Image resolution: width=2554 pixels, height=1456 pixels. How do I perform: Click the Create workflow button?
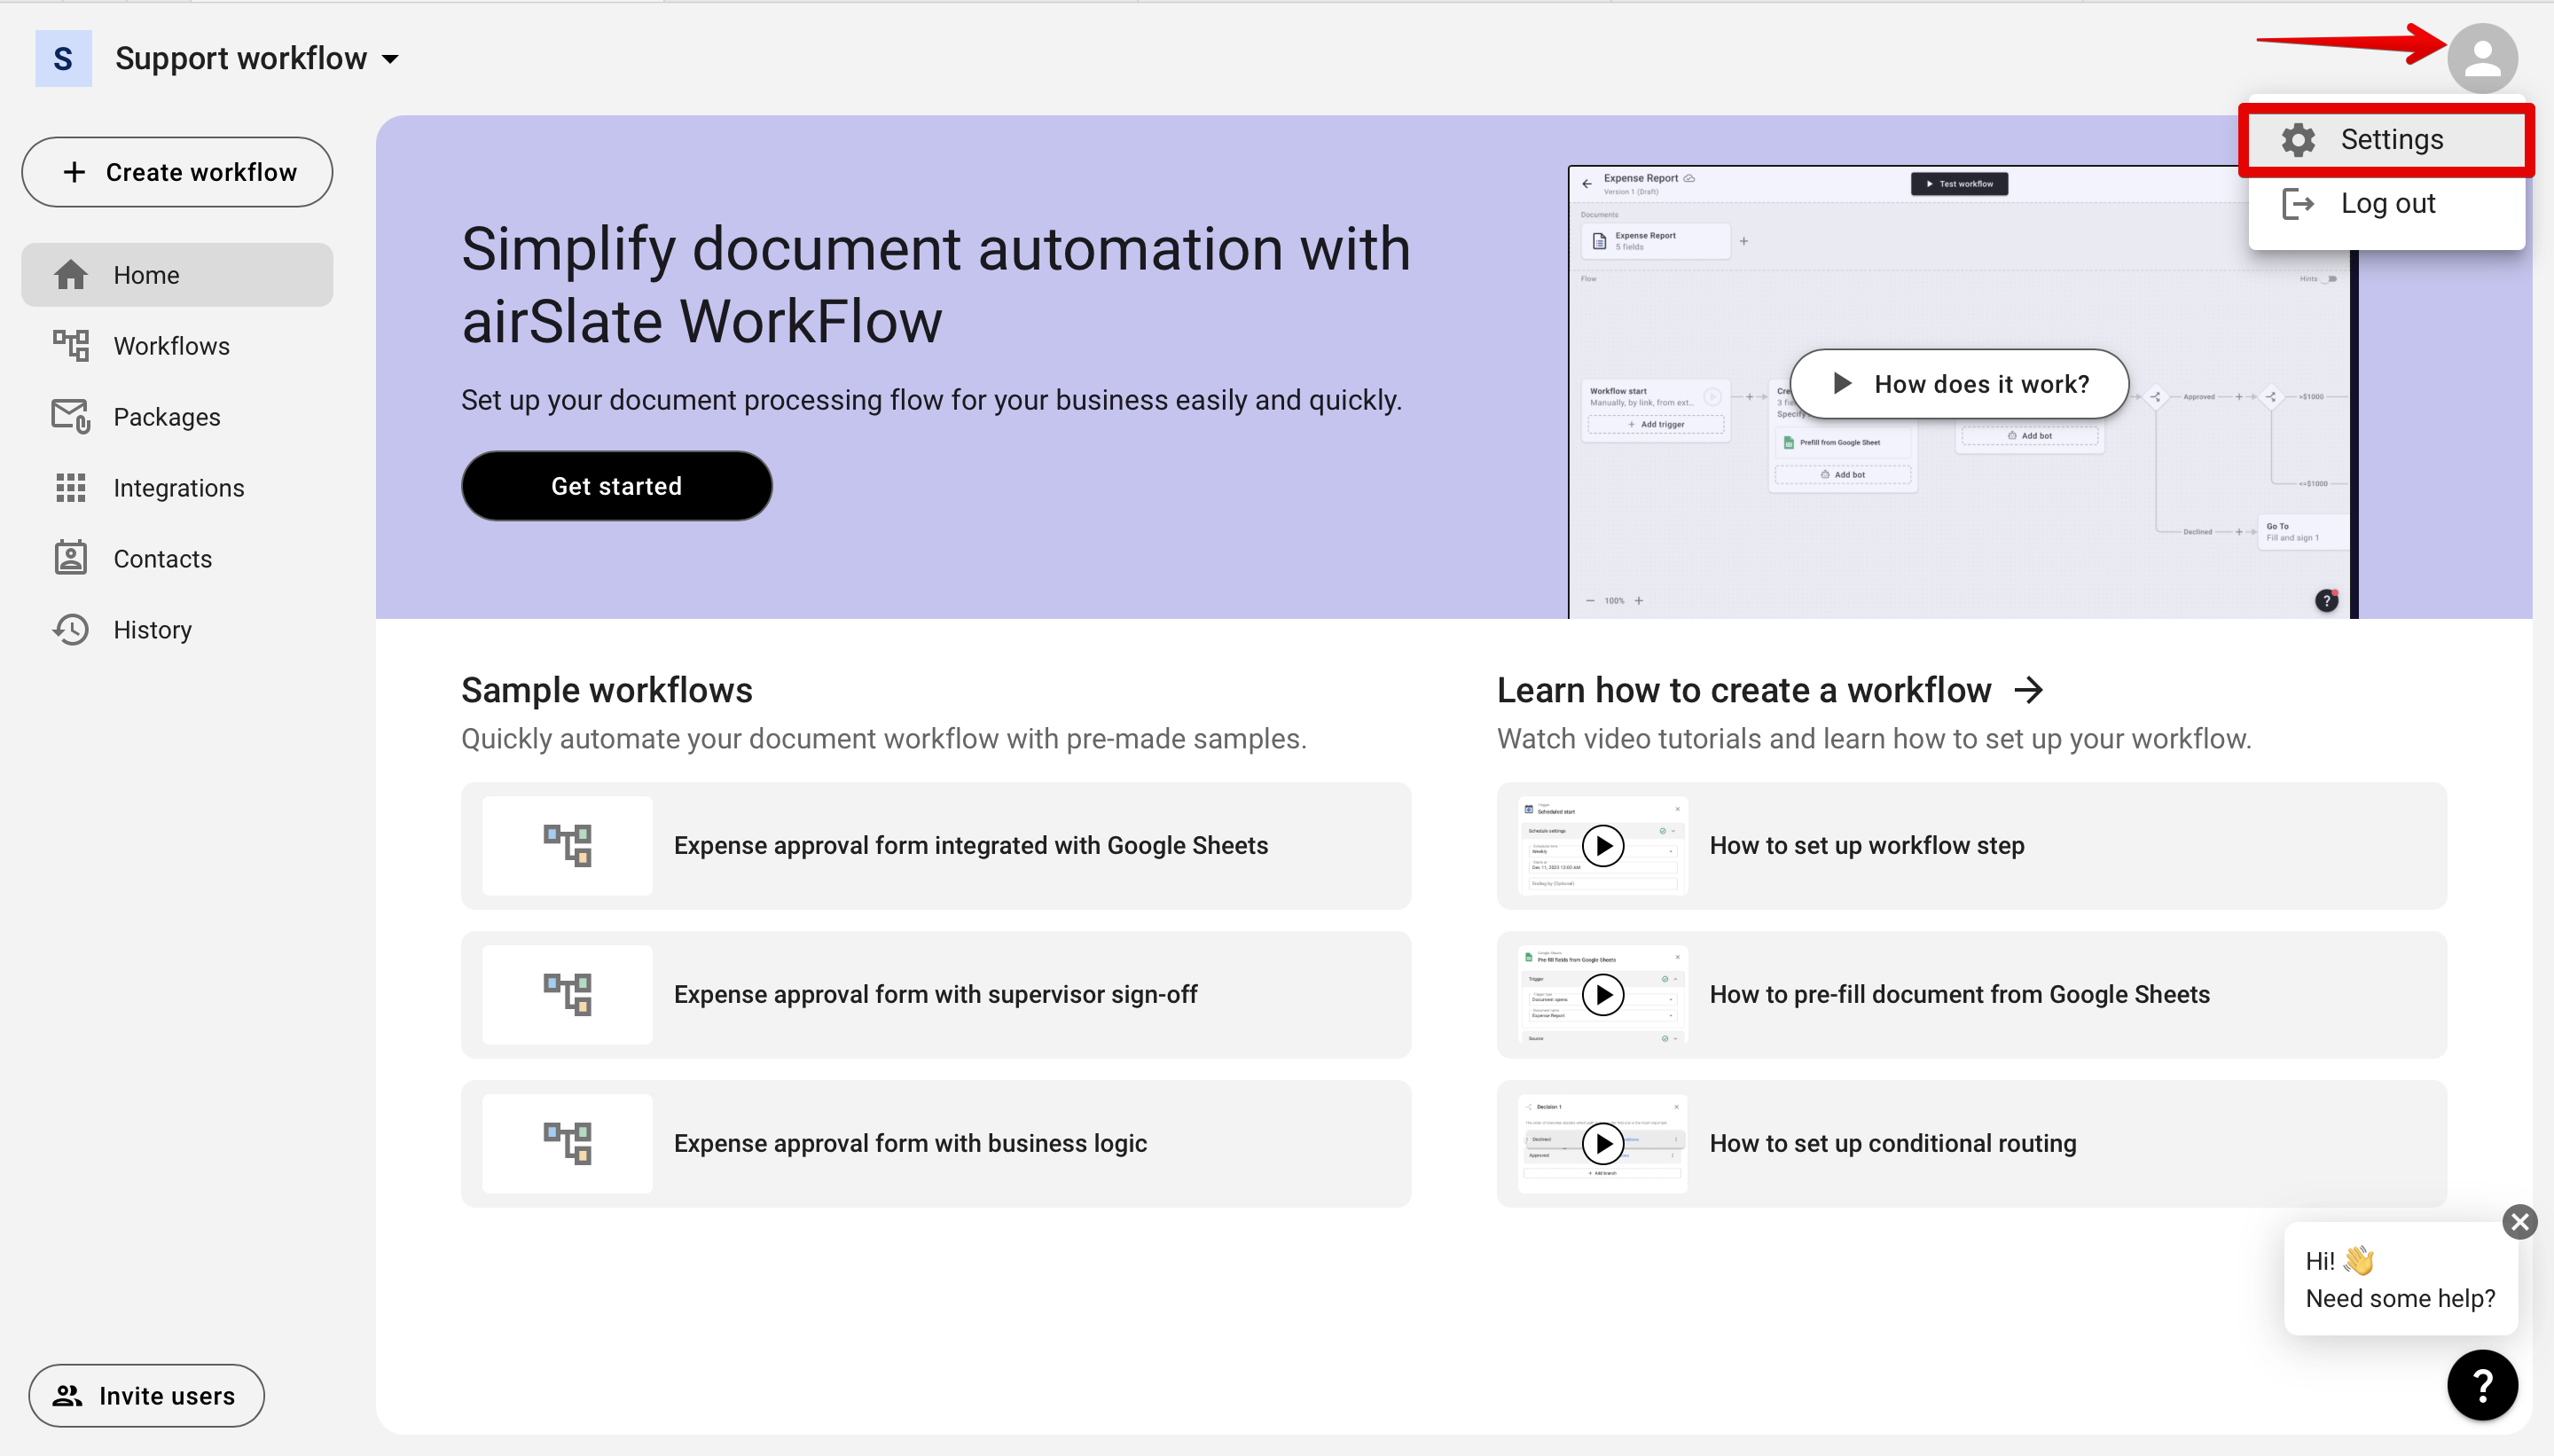coord(177,171)
